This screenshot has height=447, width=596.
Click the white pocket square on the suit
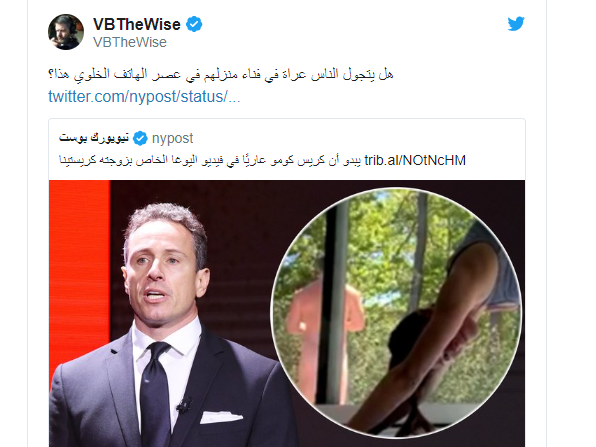[x=221, y=417]
